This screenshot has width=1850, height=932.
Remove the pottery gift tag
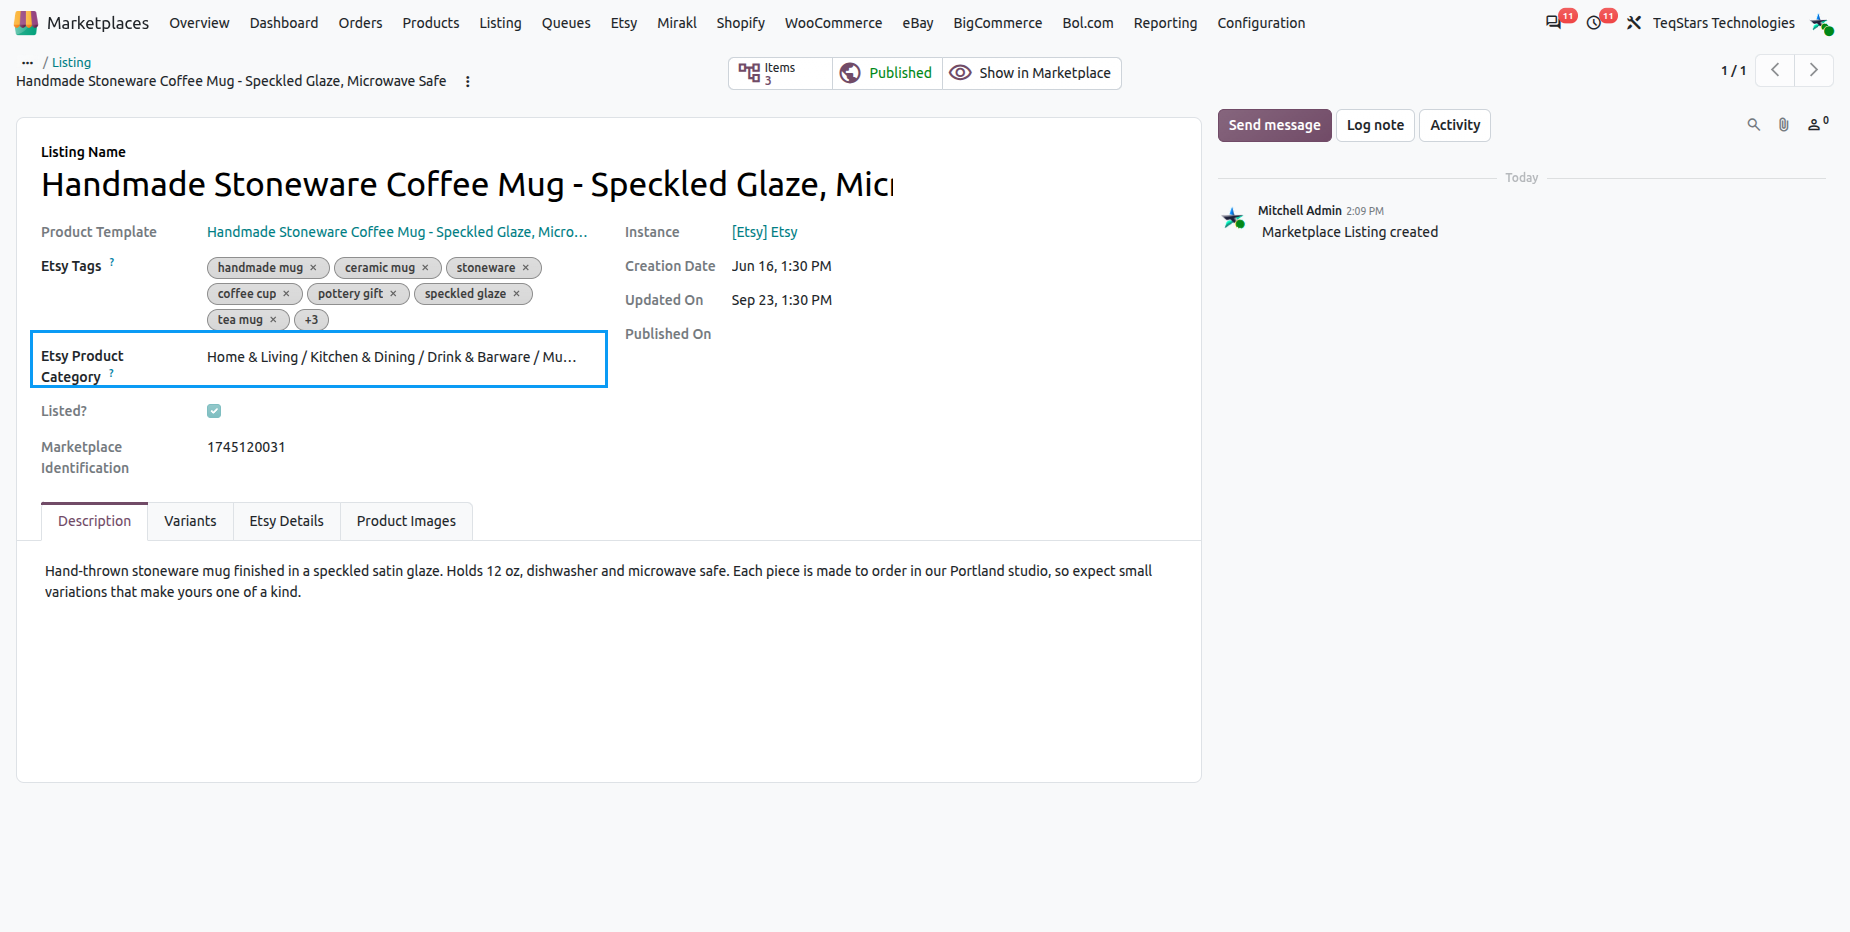tap(393, 294)
